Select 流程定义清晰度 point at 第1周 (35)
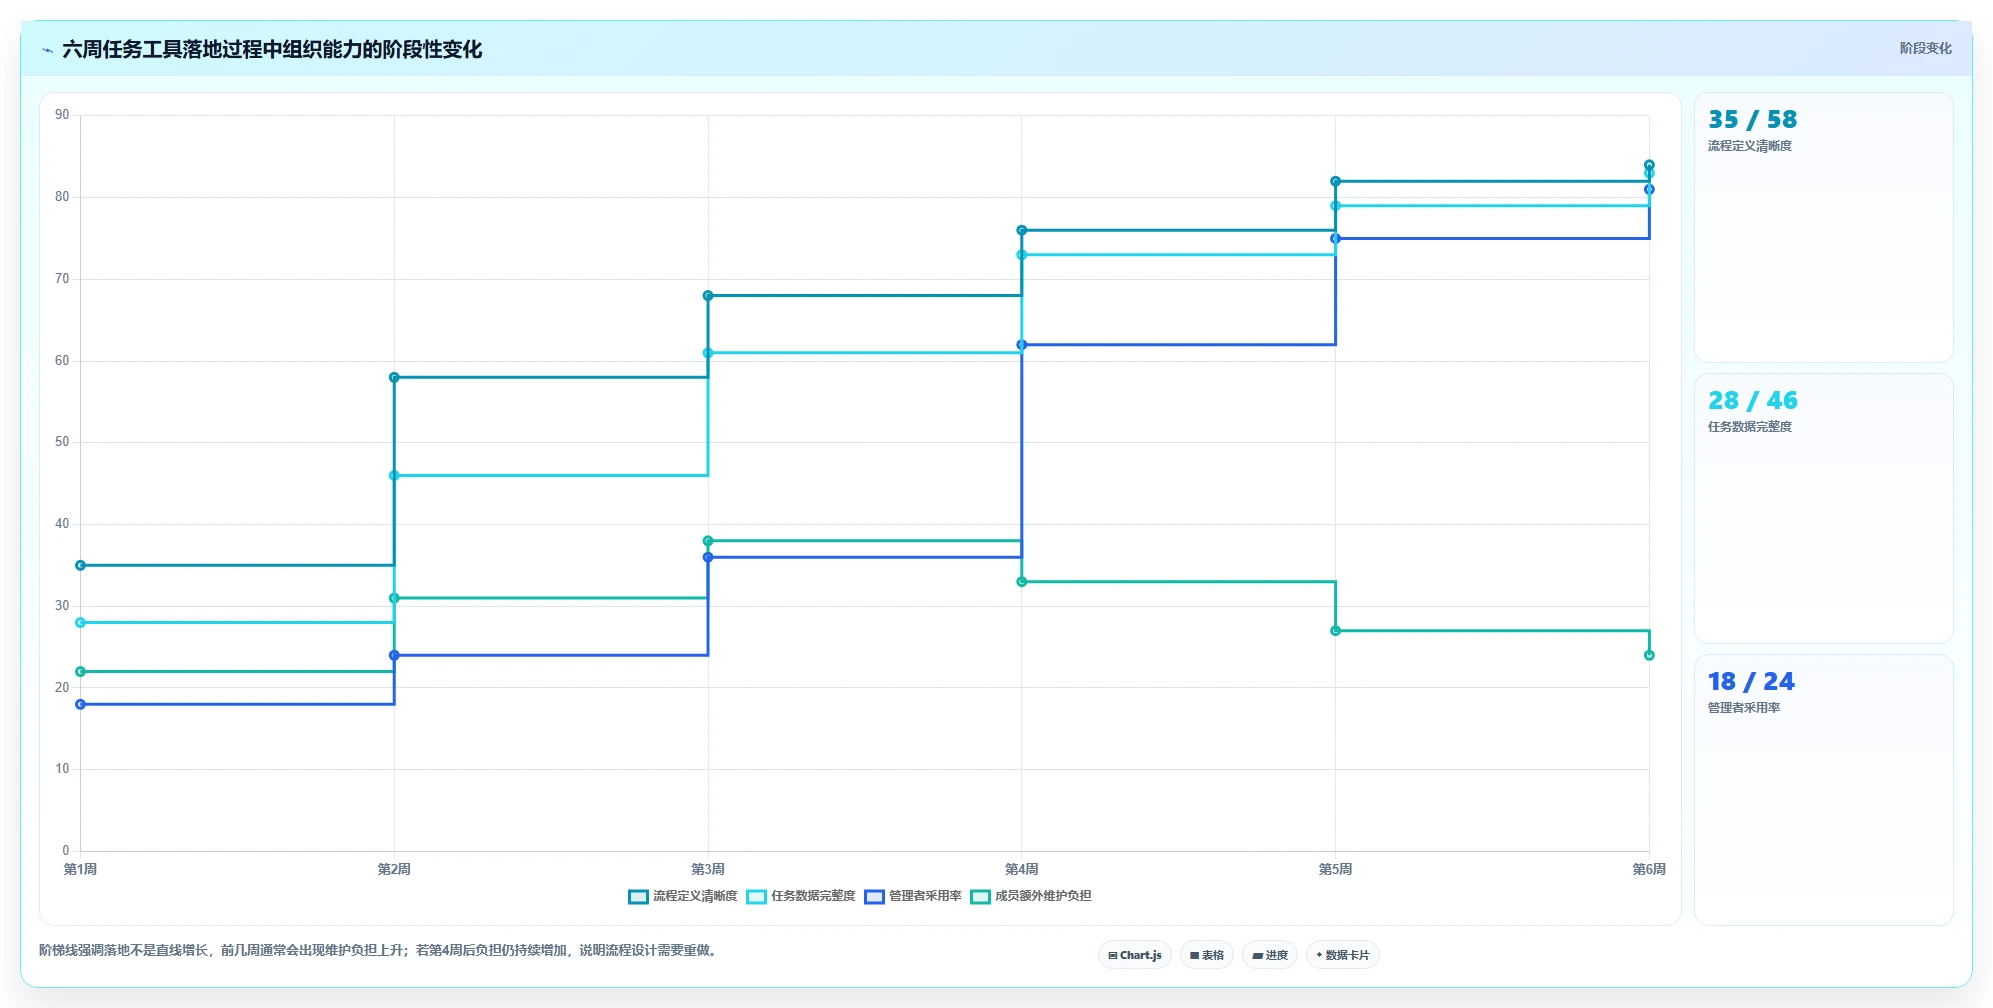This screenshot has height=1008, width=1993. pyautogui.click(x=81, y=565)
